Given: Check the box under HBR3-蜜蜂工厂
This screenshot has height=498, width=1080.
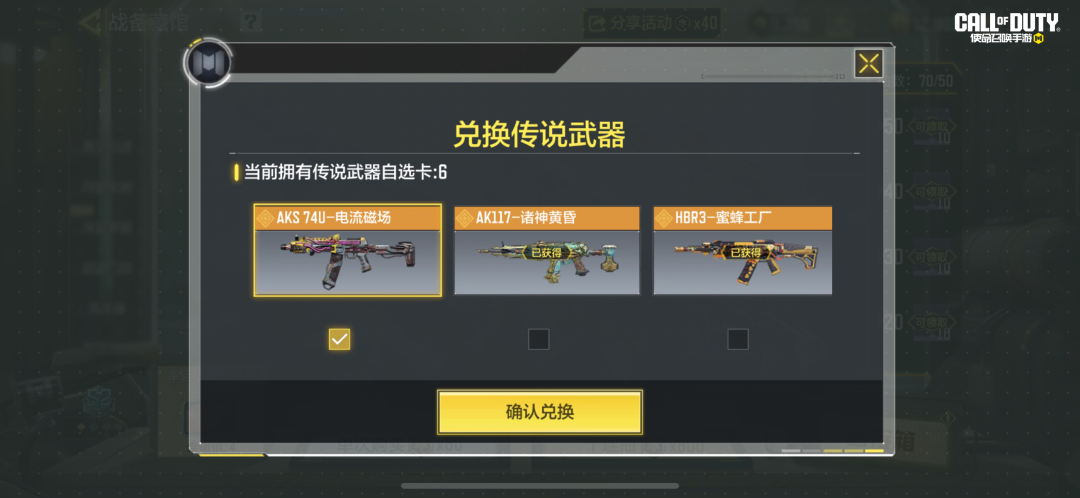Looking at the screenshot, I should 738,339.
